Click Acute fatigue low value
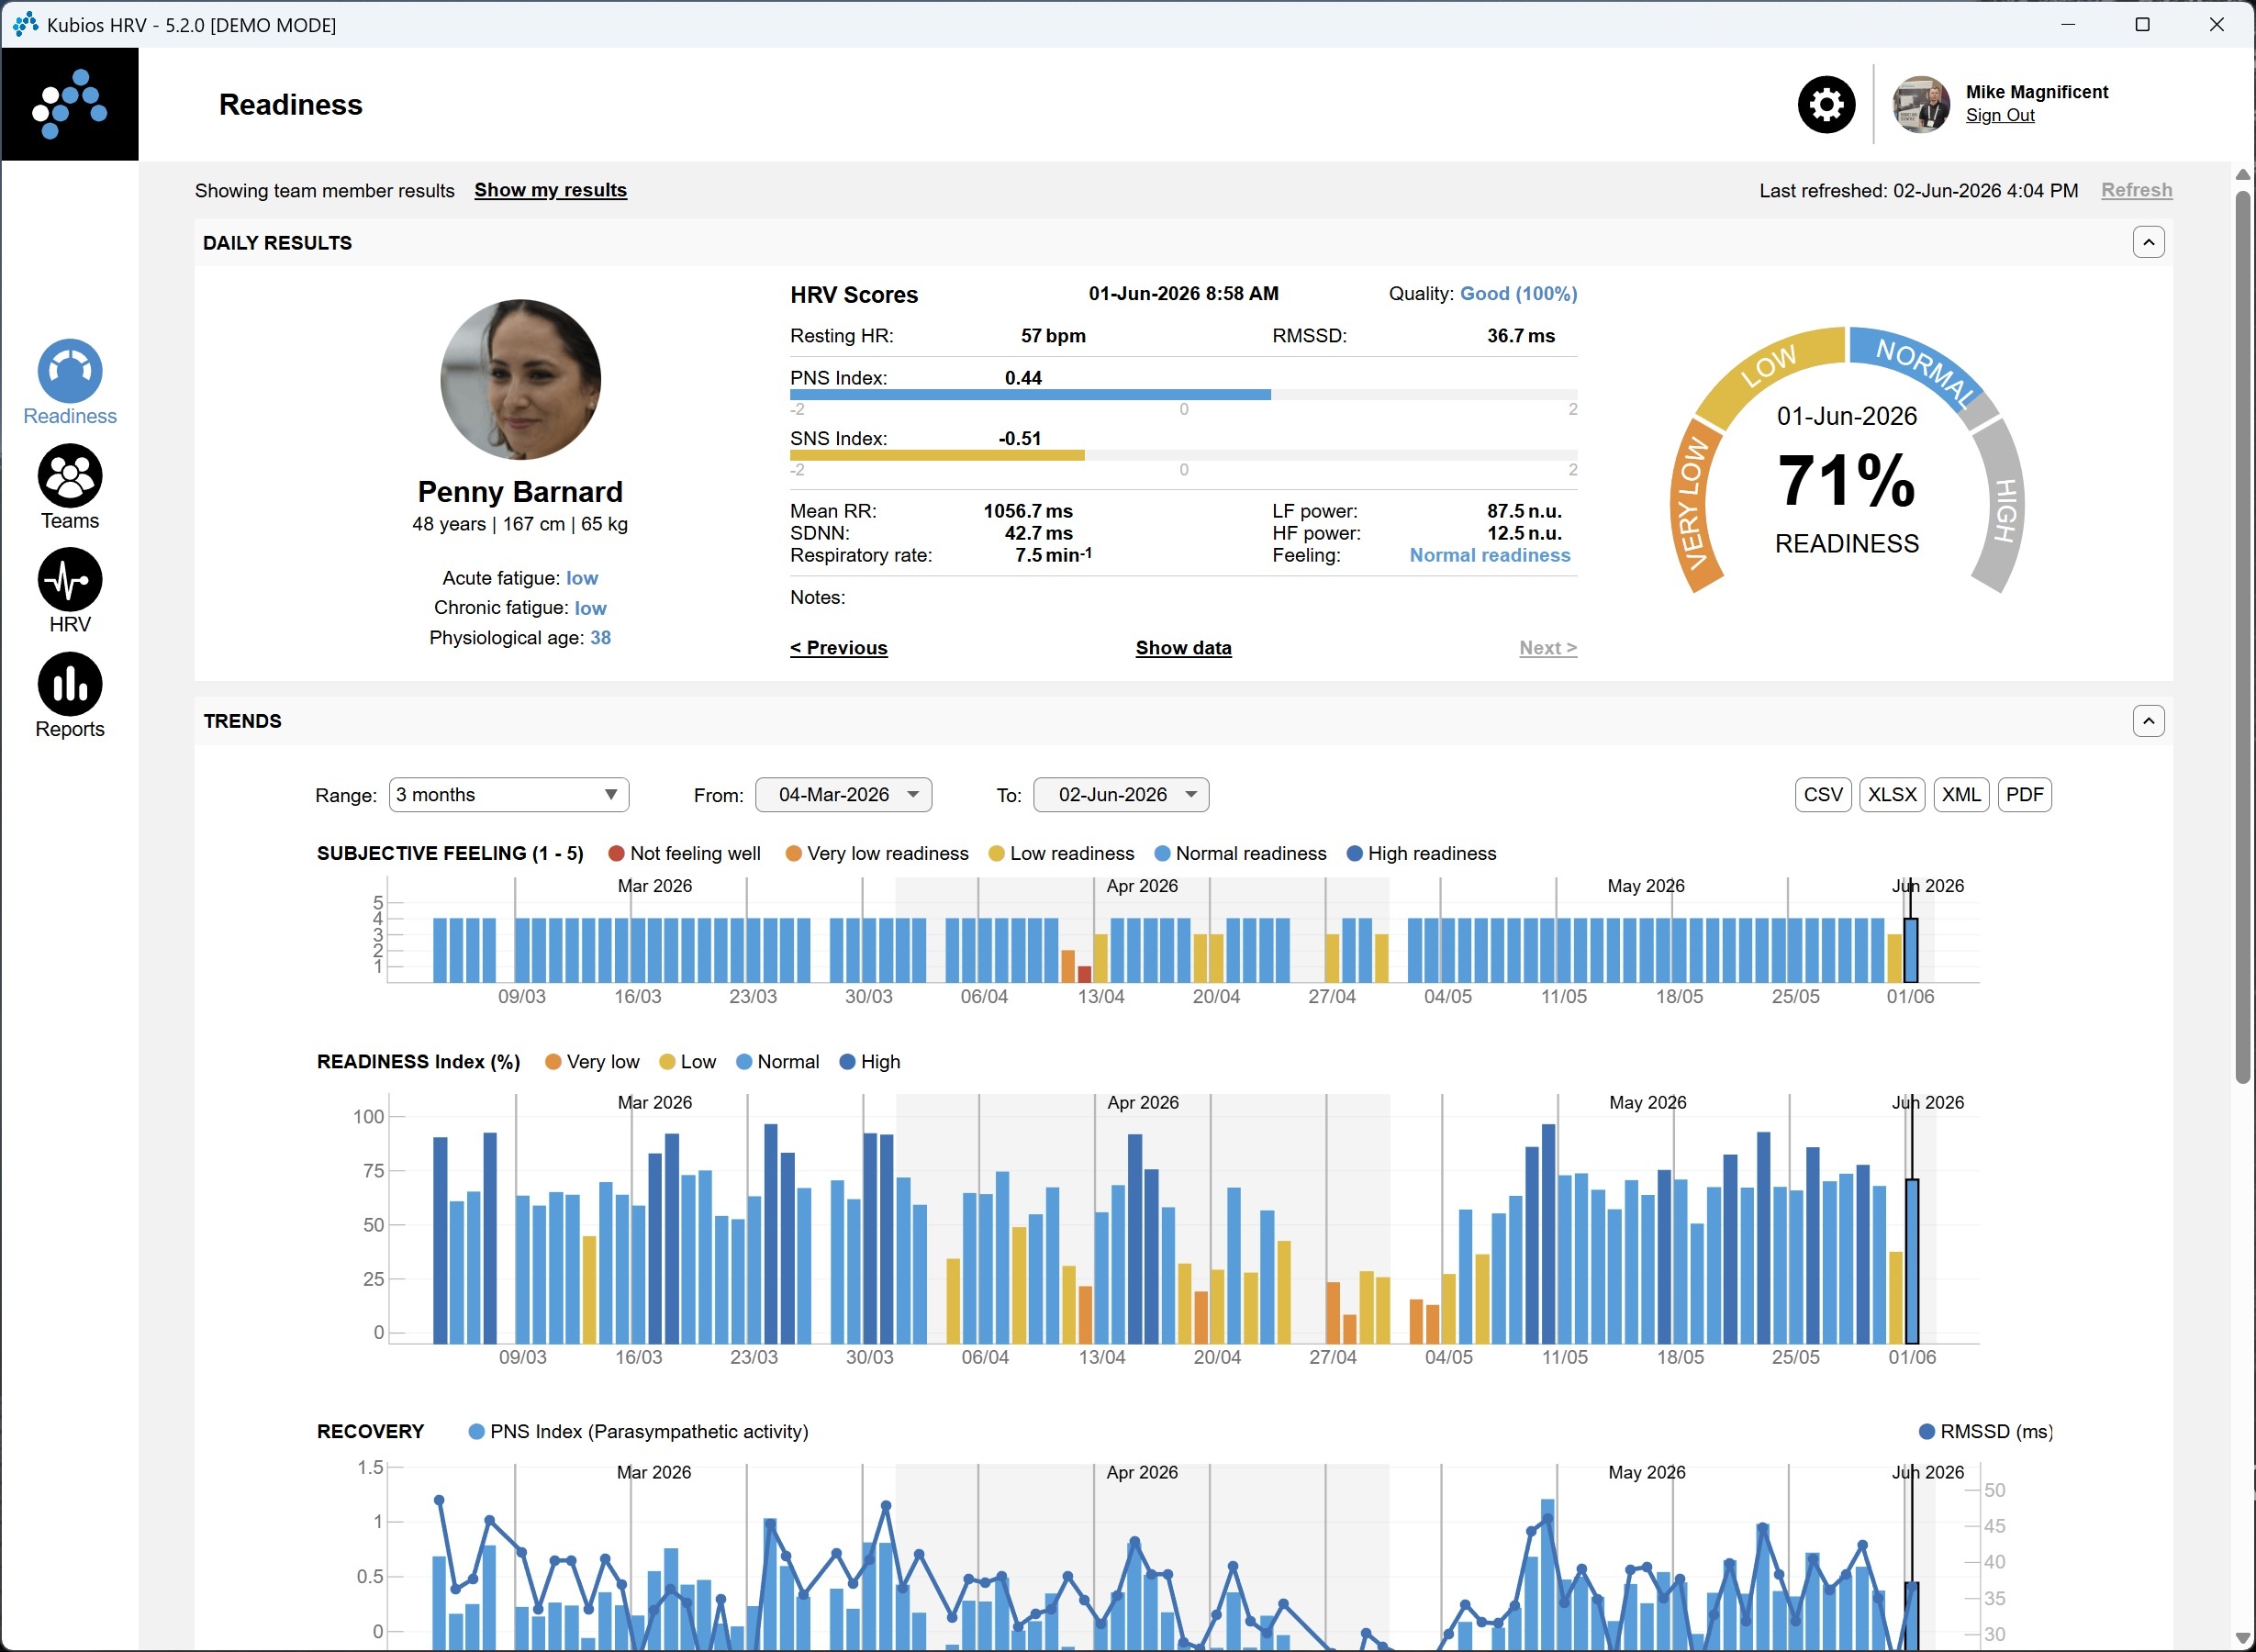 [x=582, y=578]
